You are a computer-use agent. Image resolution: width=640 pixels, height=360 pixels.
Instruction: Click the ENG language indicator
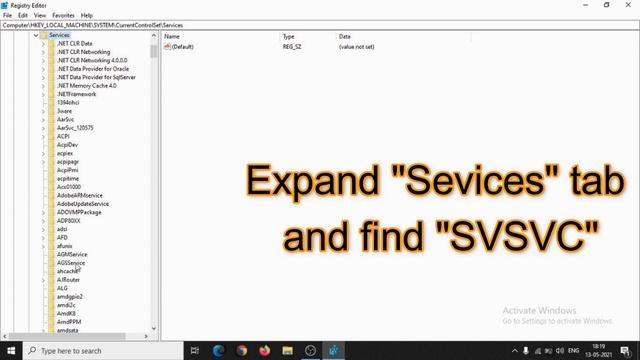click(x=573, y=351)
